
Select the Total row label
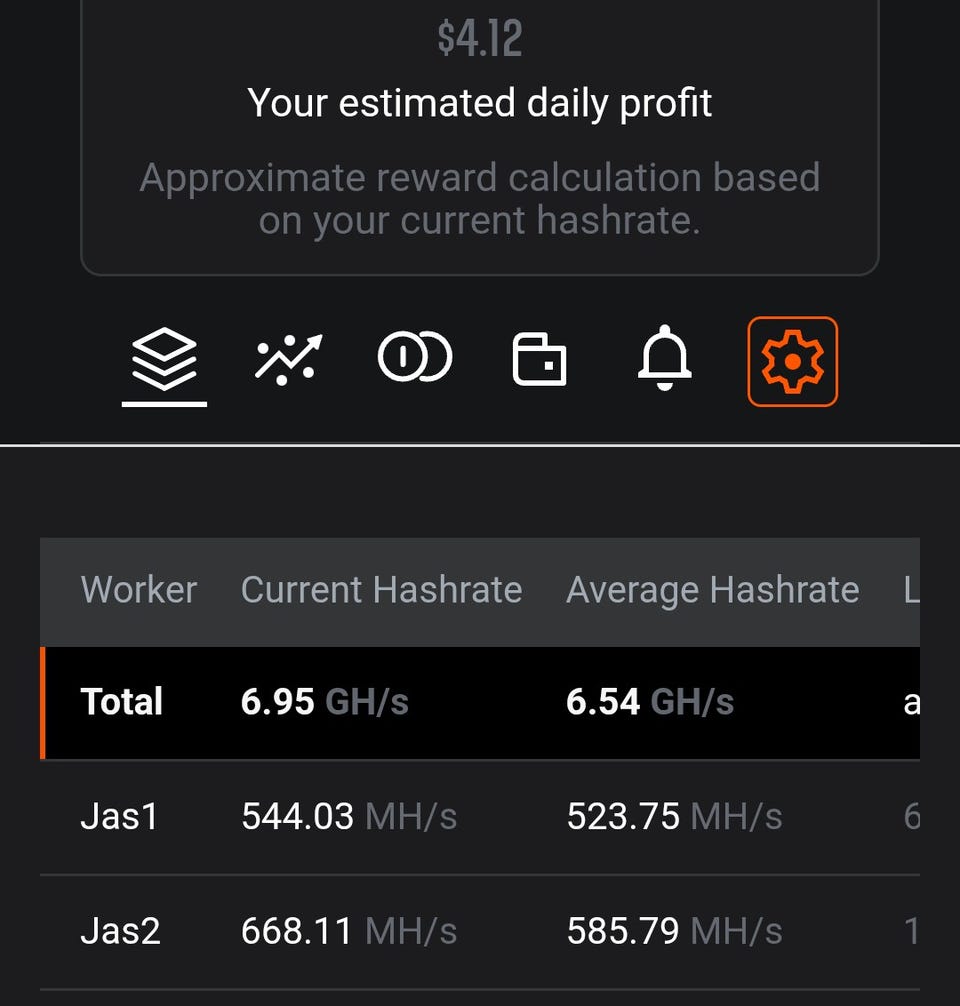tap(122, 702)
